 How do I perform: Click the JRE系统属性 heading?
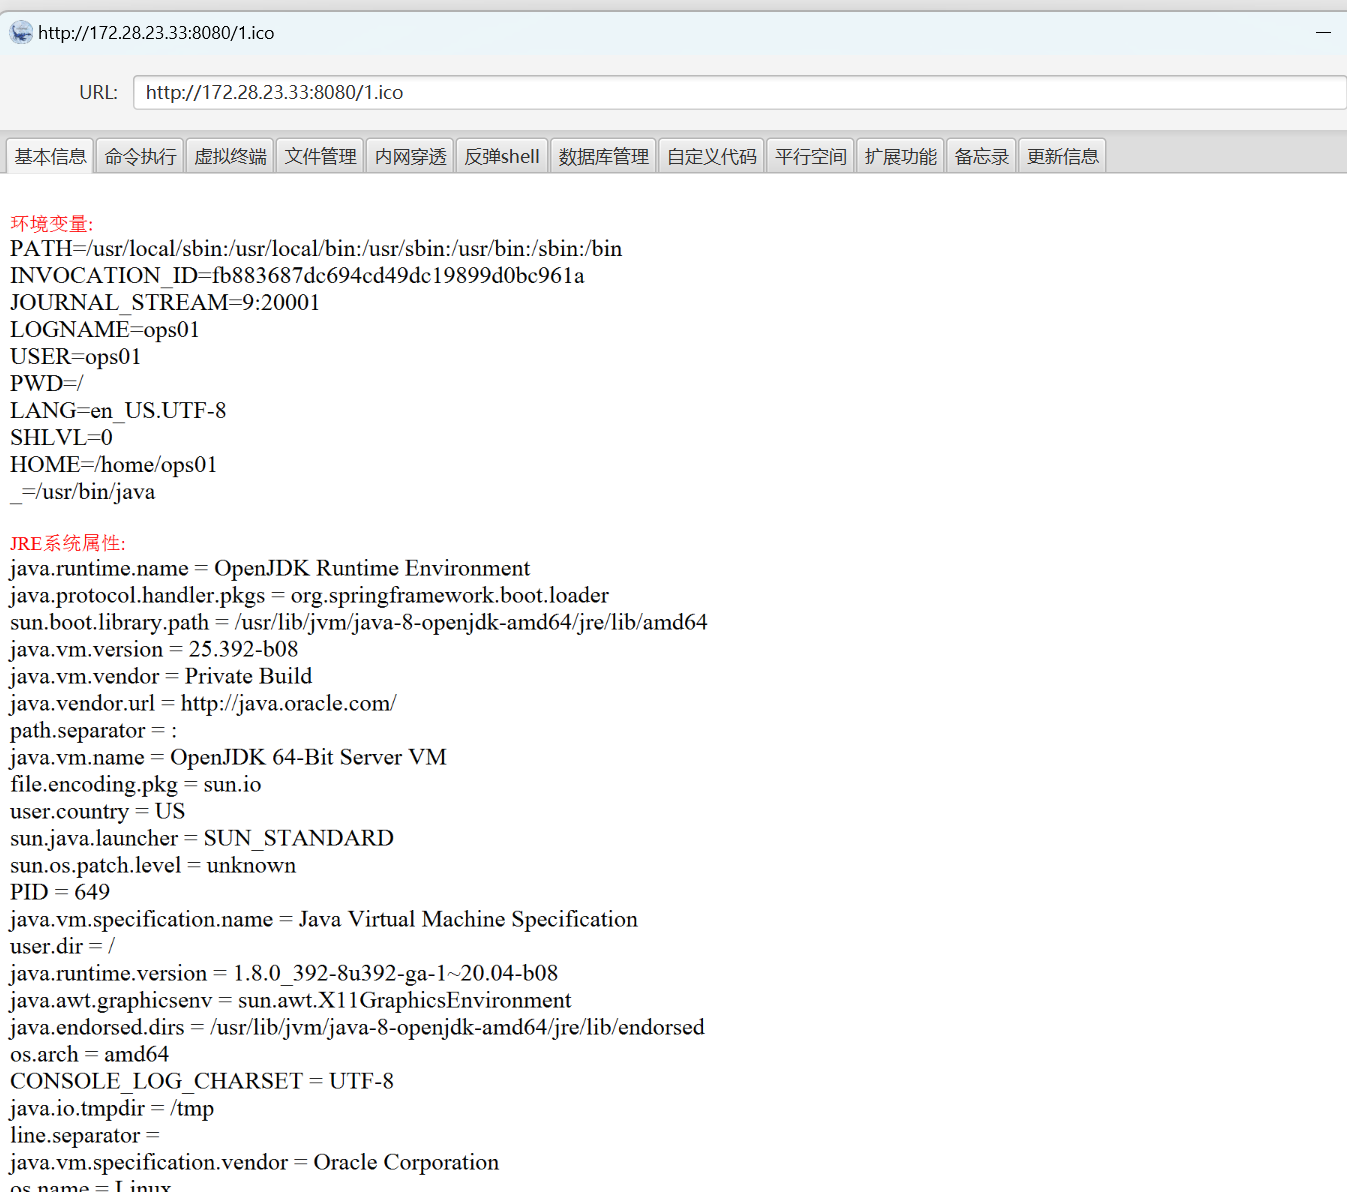point(68,543)
